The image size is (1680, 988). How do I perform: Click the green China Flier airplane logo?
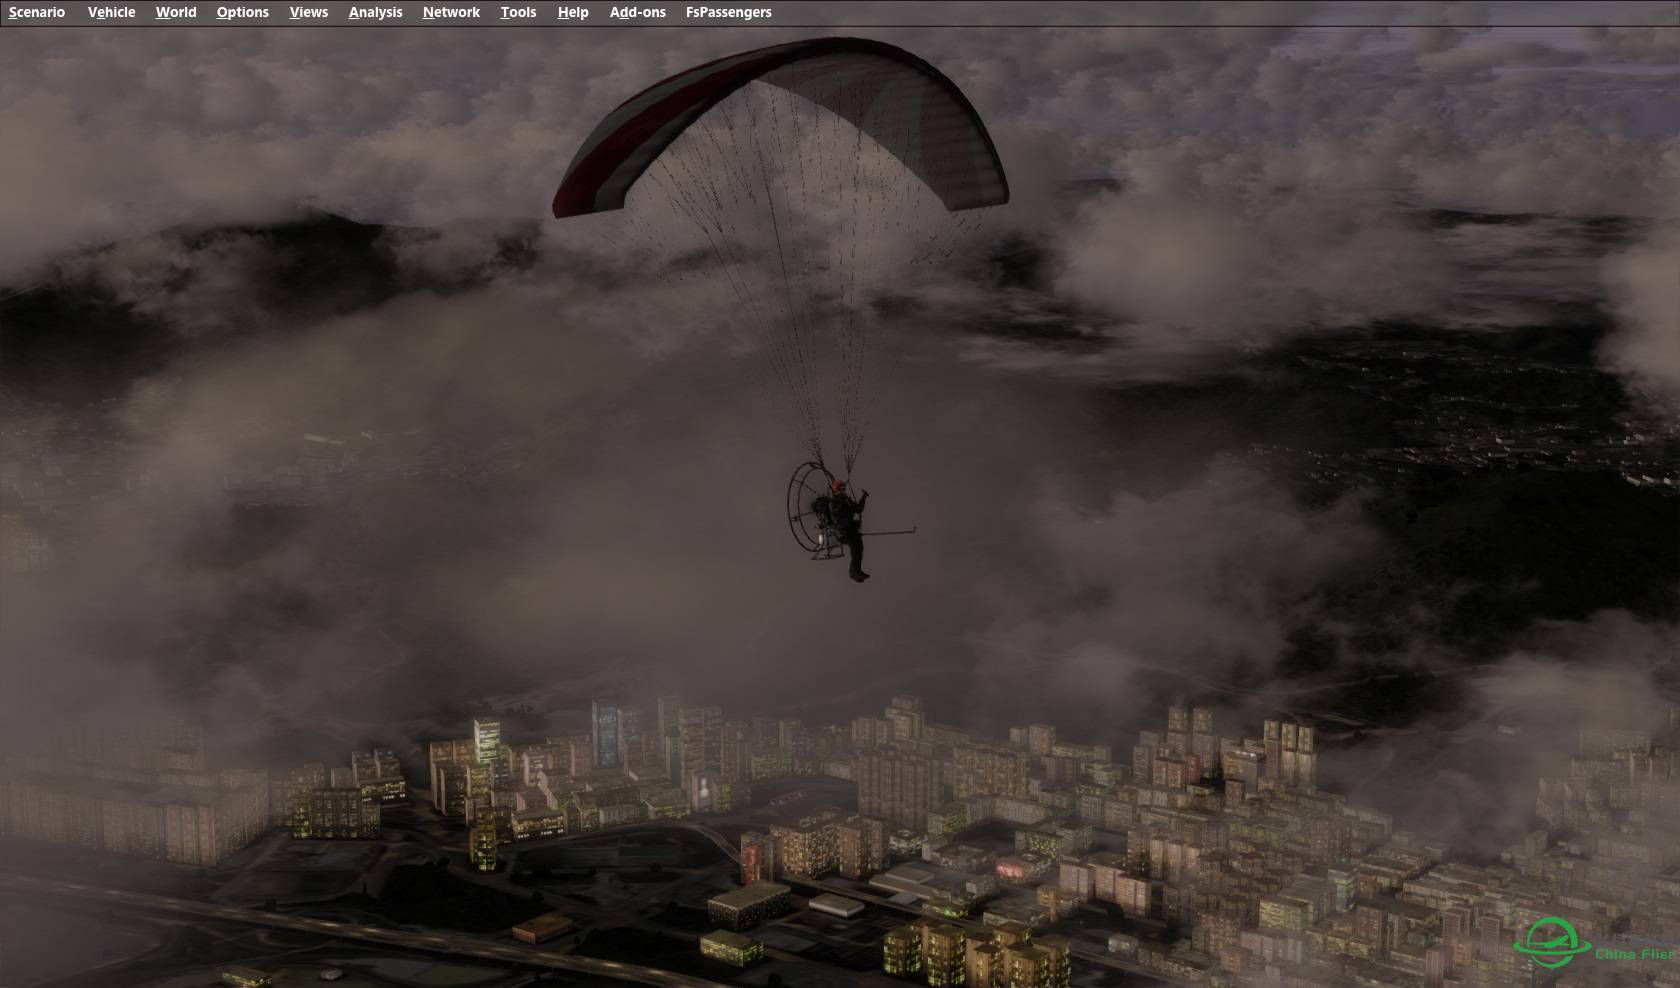1551,942
